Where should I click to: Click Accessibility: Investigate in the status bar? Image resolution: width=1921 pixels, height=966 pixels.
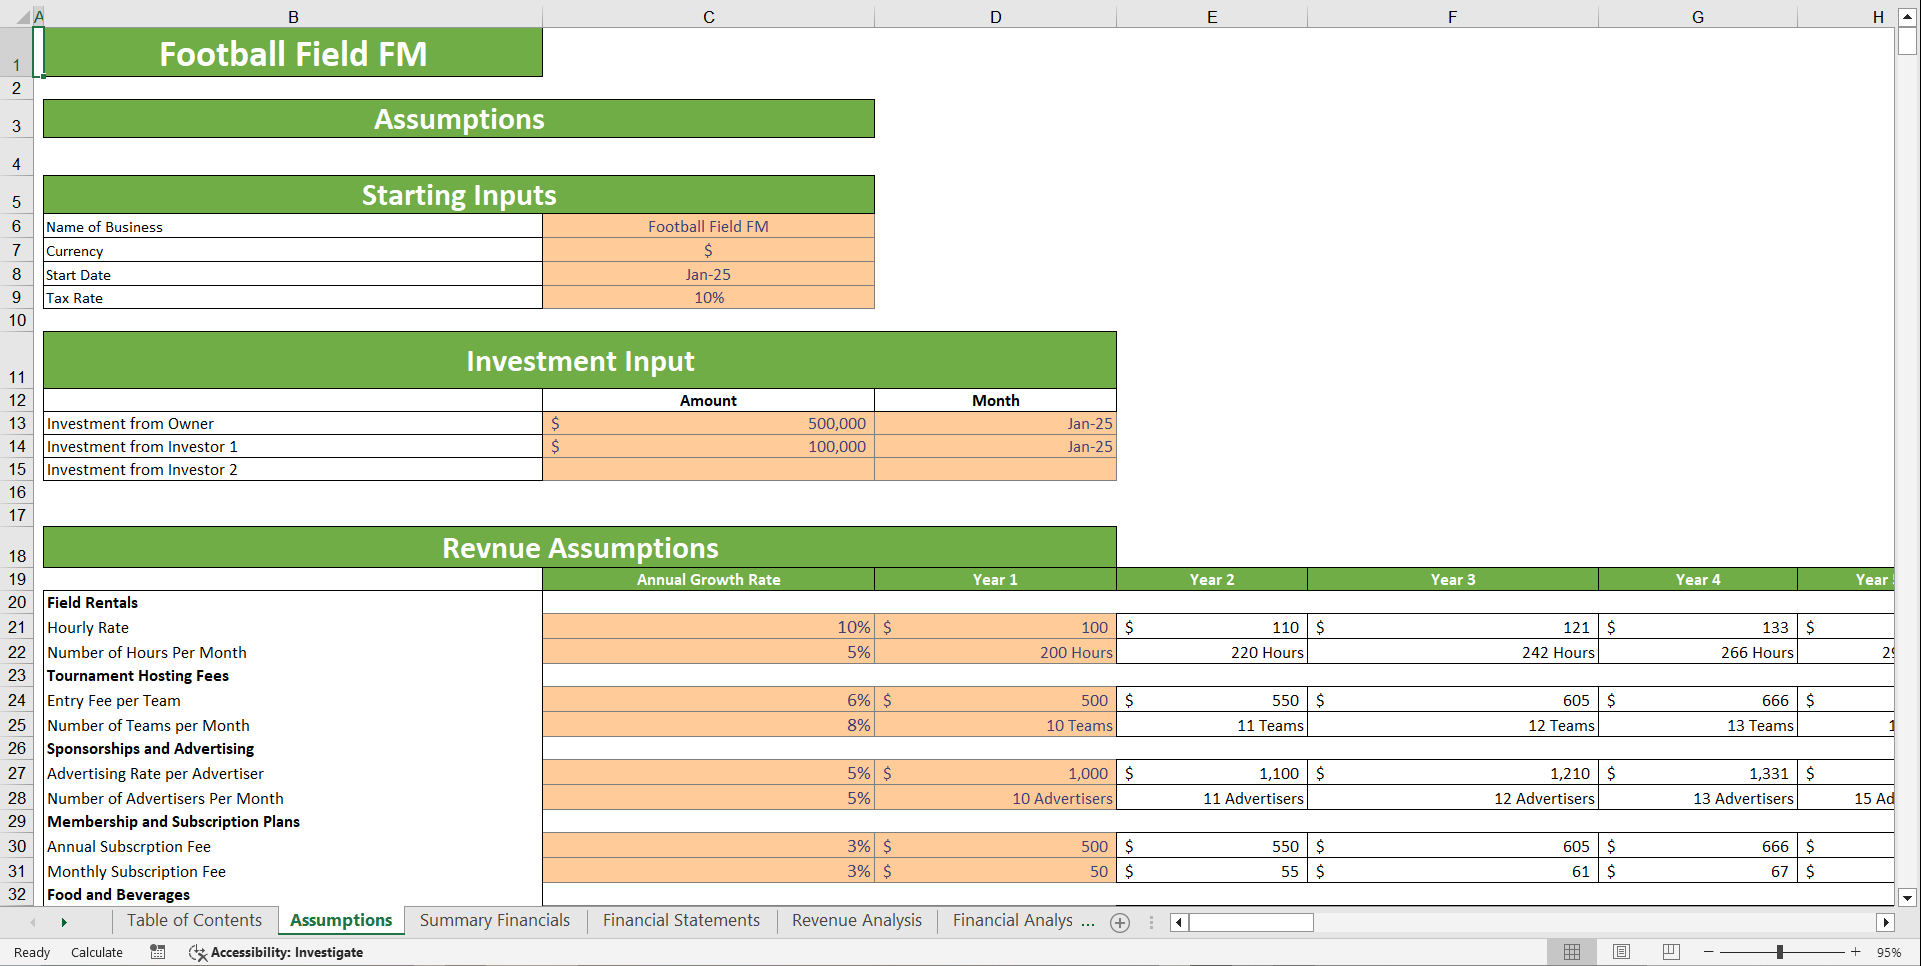click(285, 952)
